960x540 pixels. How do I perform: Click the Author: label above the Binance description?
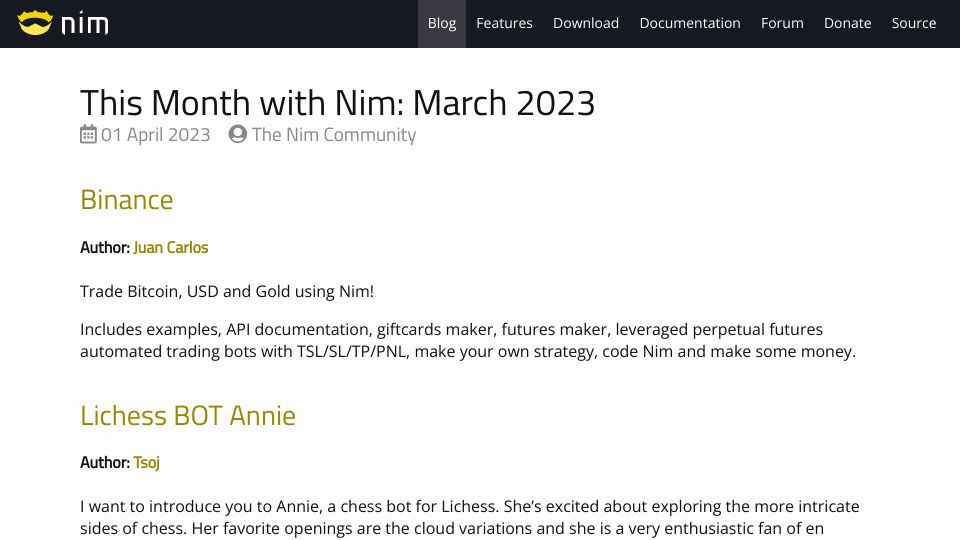click(105, 247)
